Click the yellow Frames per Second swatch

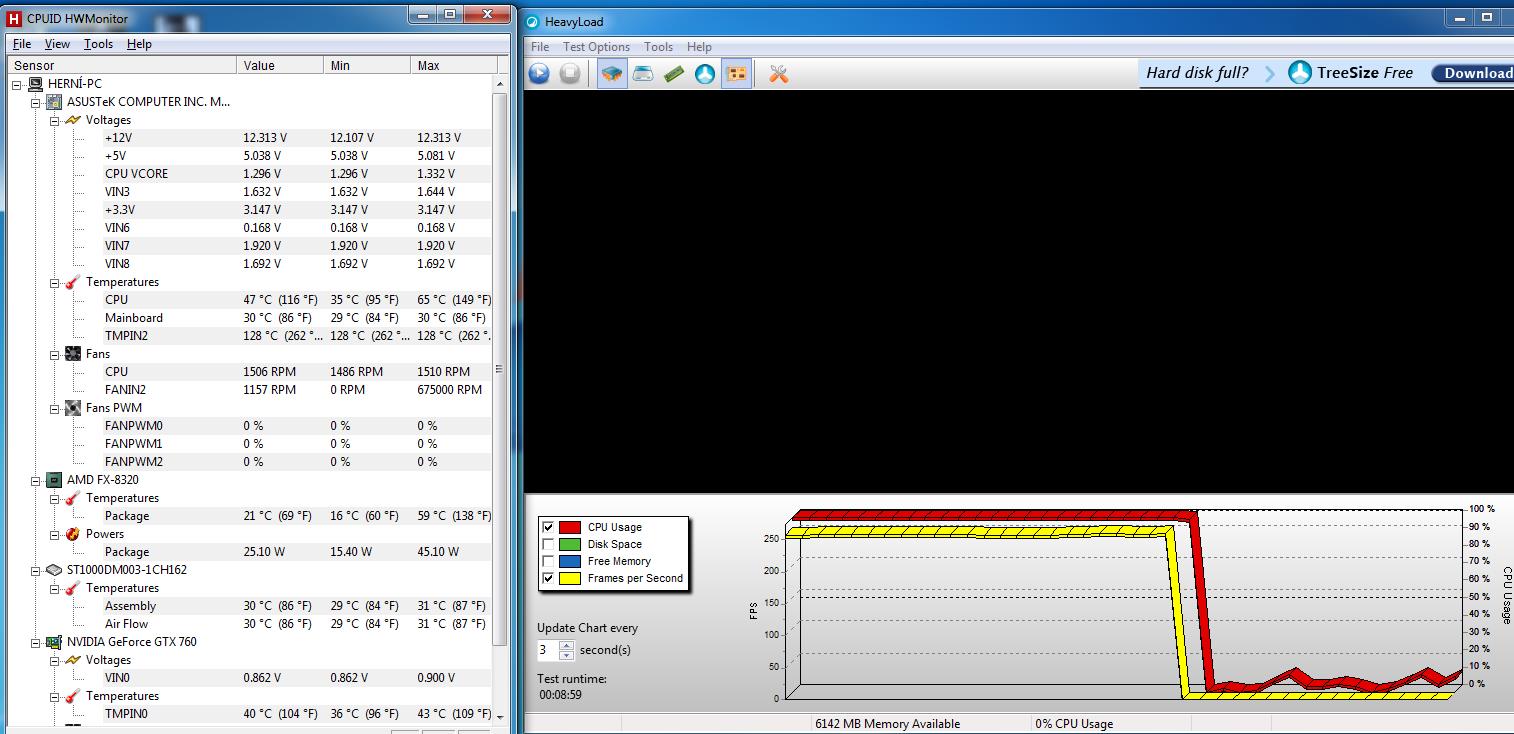(x=570, y=578)
